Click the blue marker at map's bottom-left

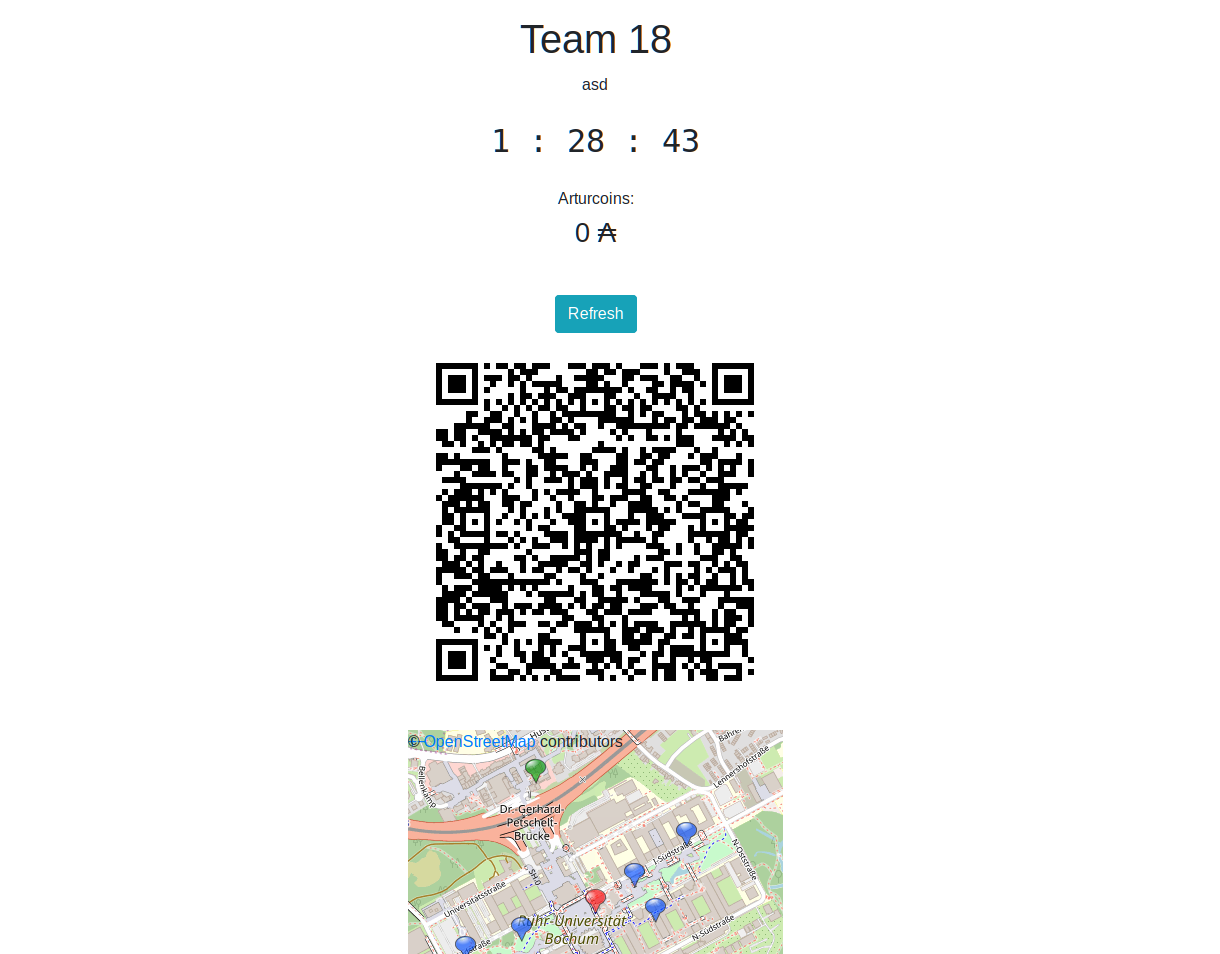[x=465, y=944]
